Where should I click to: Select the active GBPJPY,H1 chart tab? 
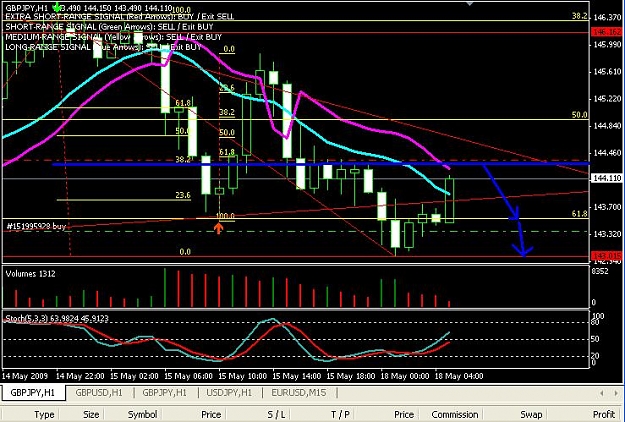33,393
